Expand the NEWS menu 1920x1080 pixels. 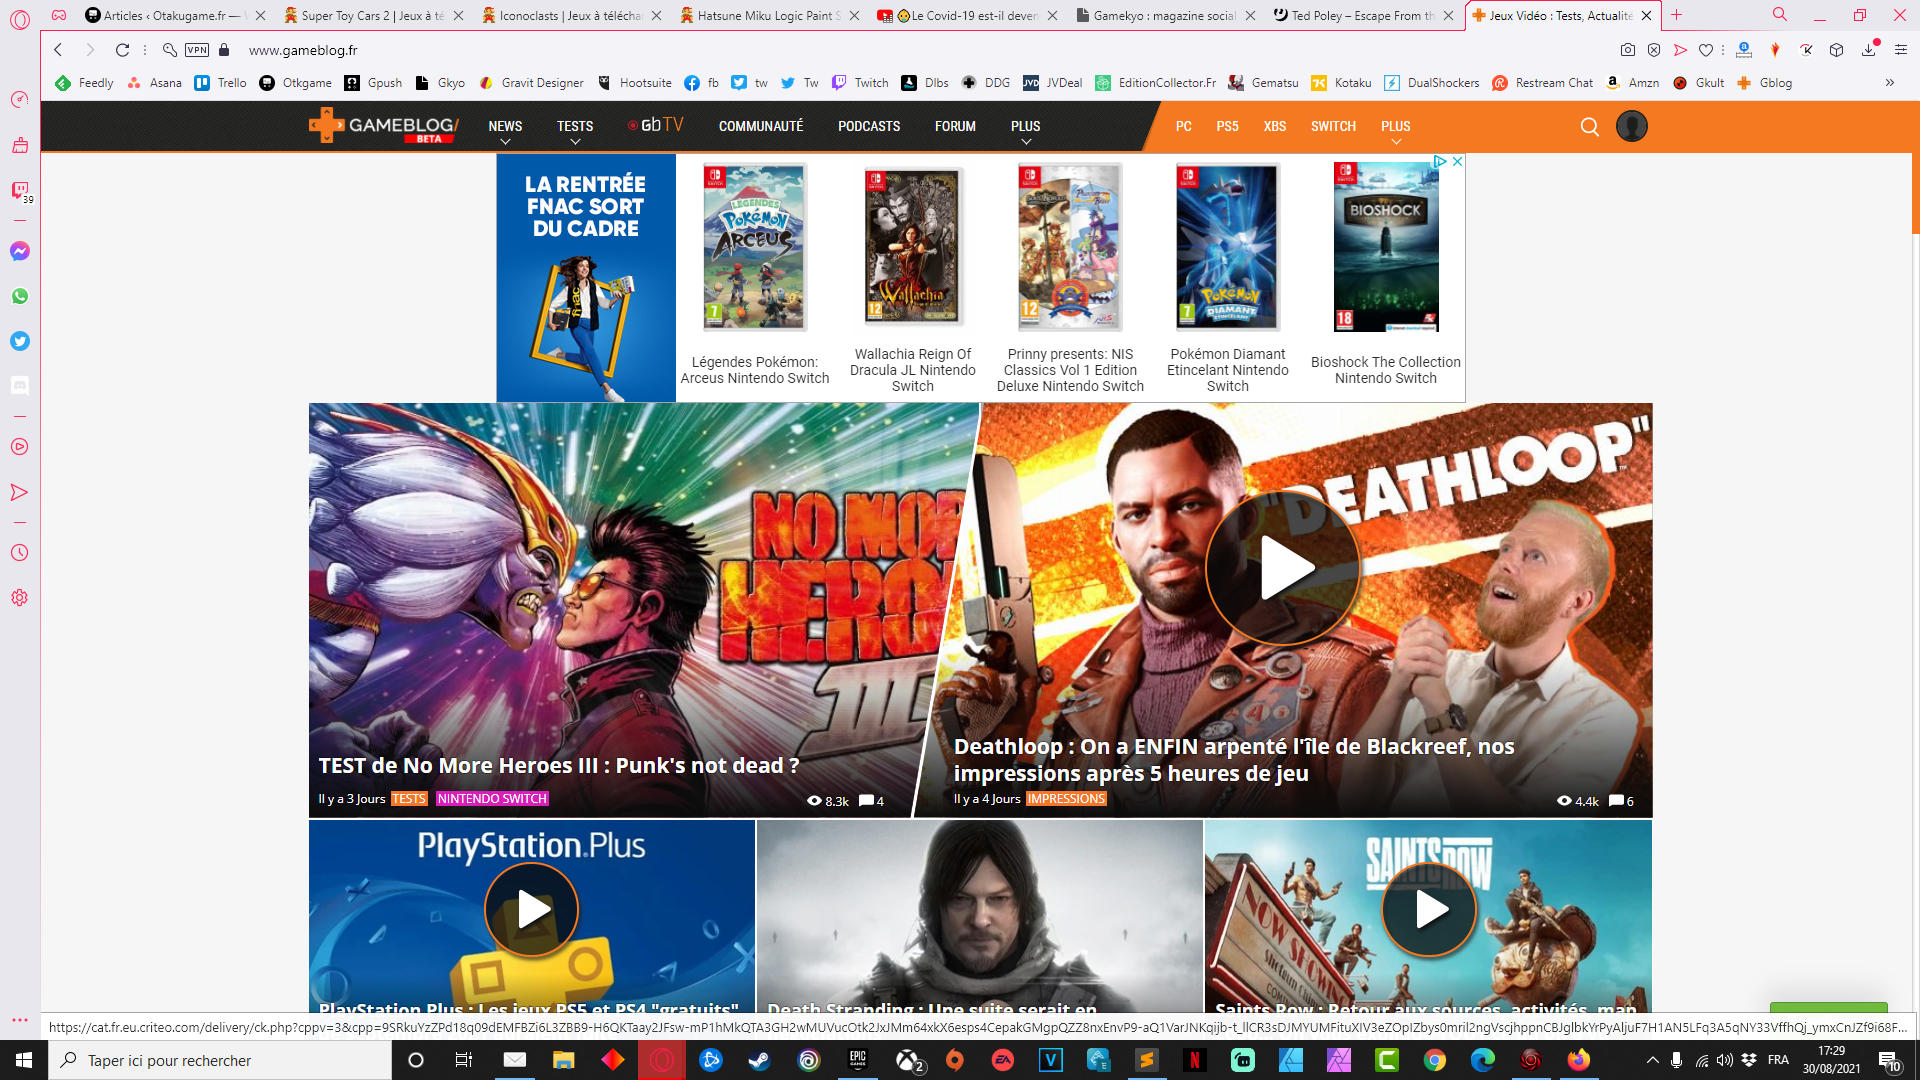pos(505,129)
